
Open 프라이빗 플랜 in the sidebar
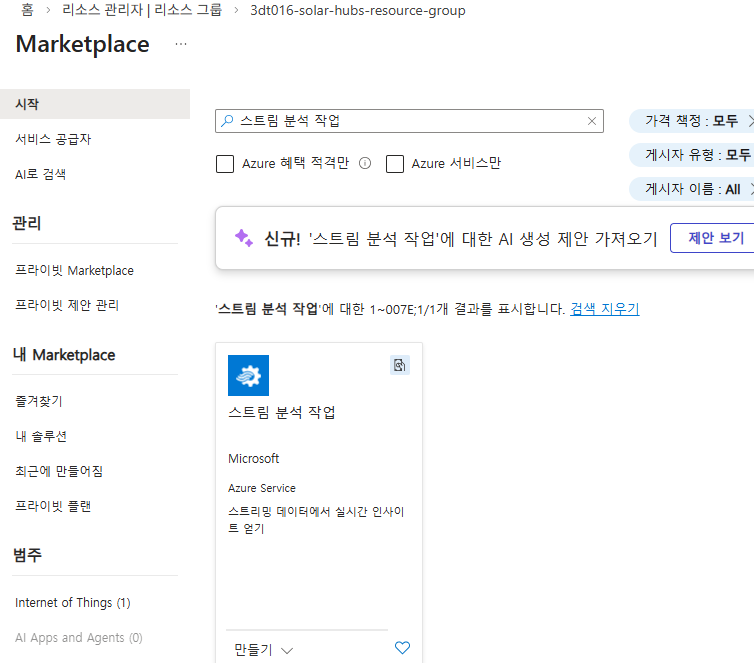53,506
